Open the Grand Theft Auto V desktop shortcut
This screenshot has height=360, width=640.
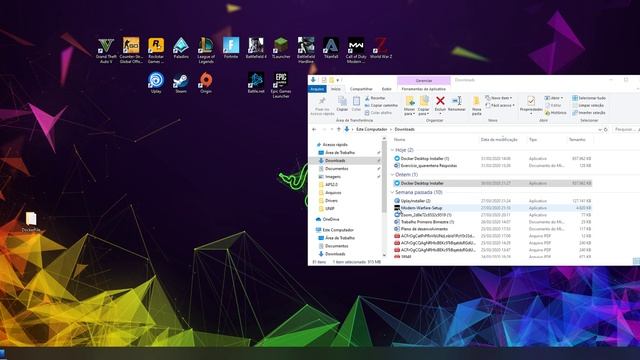(106, 50)
